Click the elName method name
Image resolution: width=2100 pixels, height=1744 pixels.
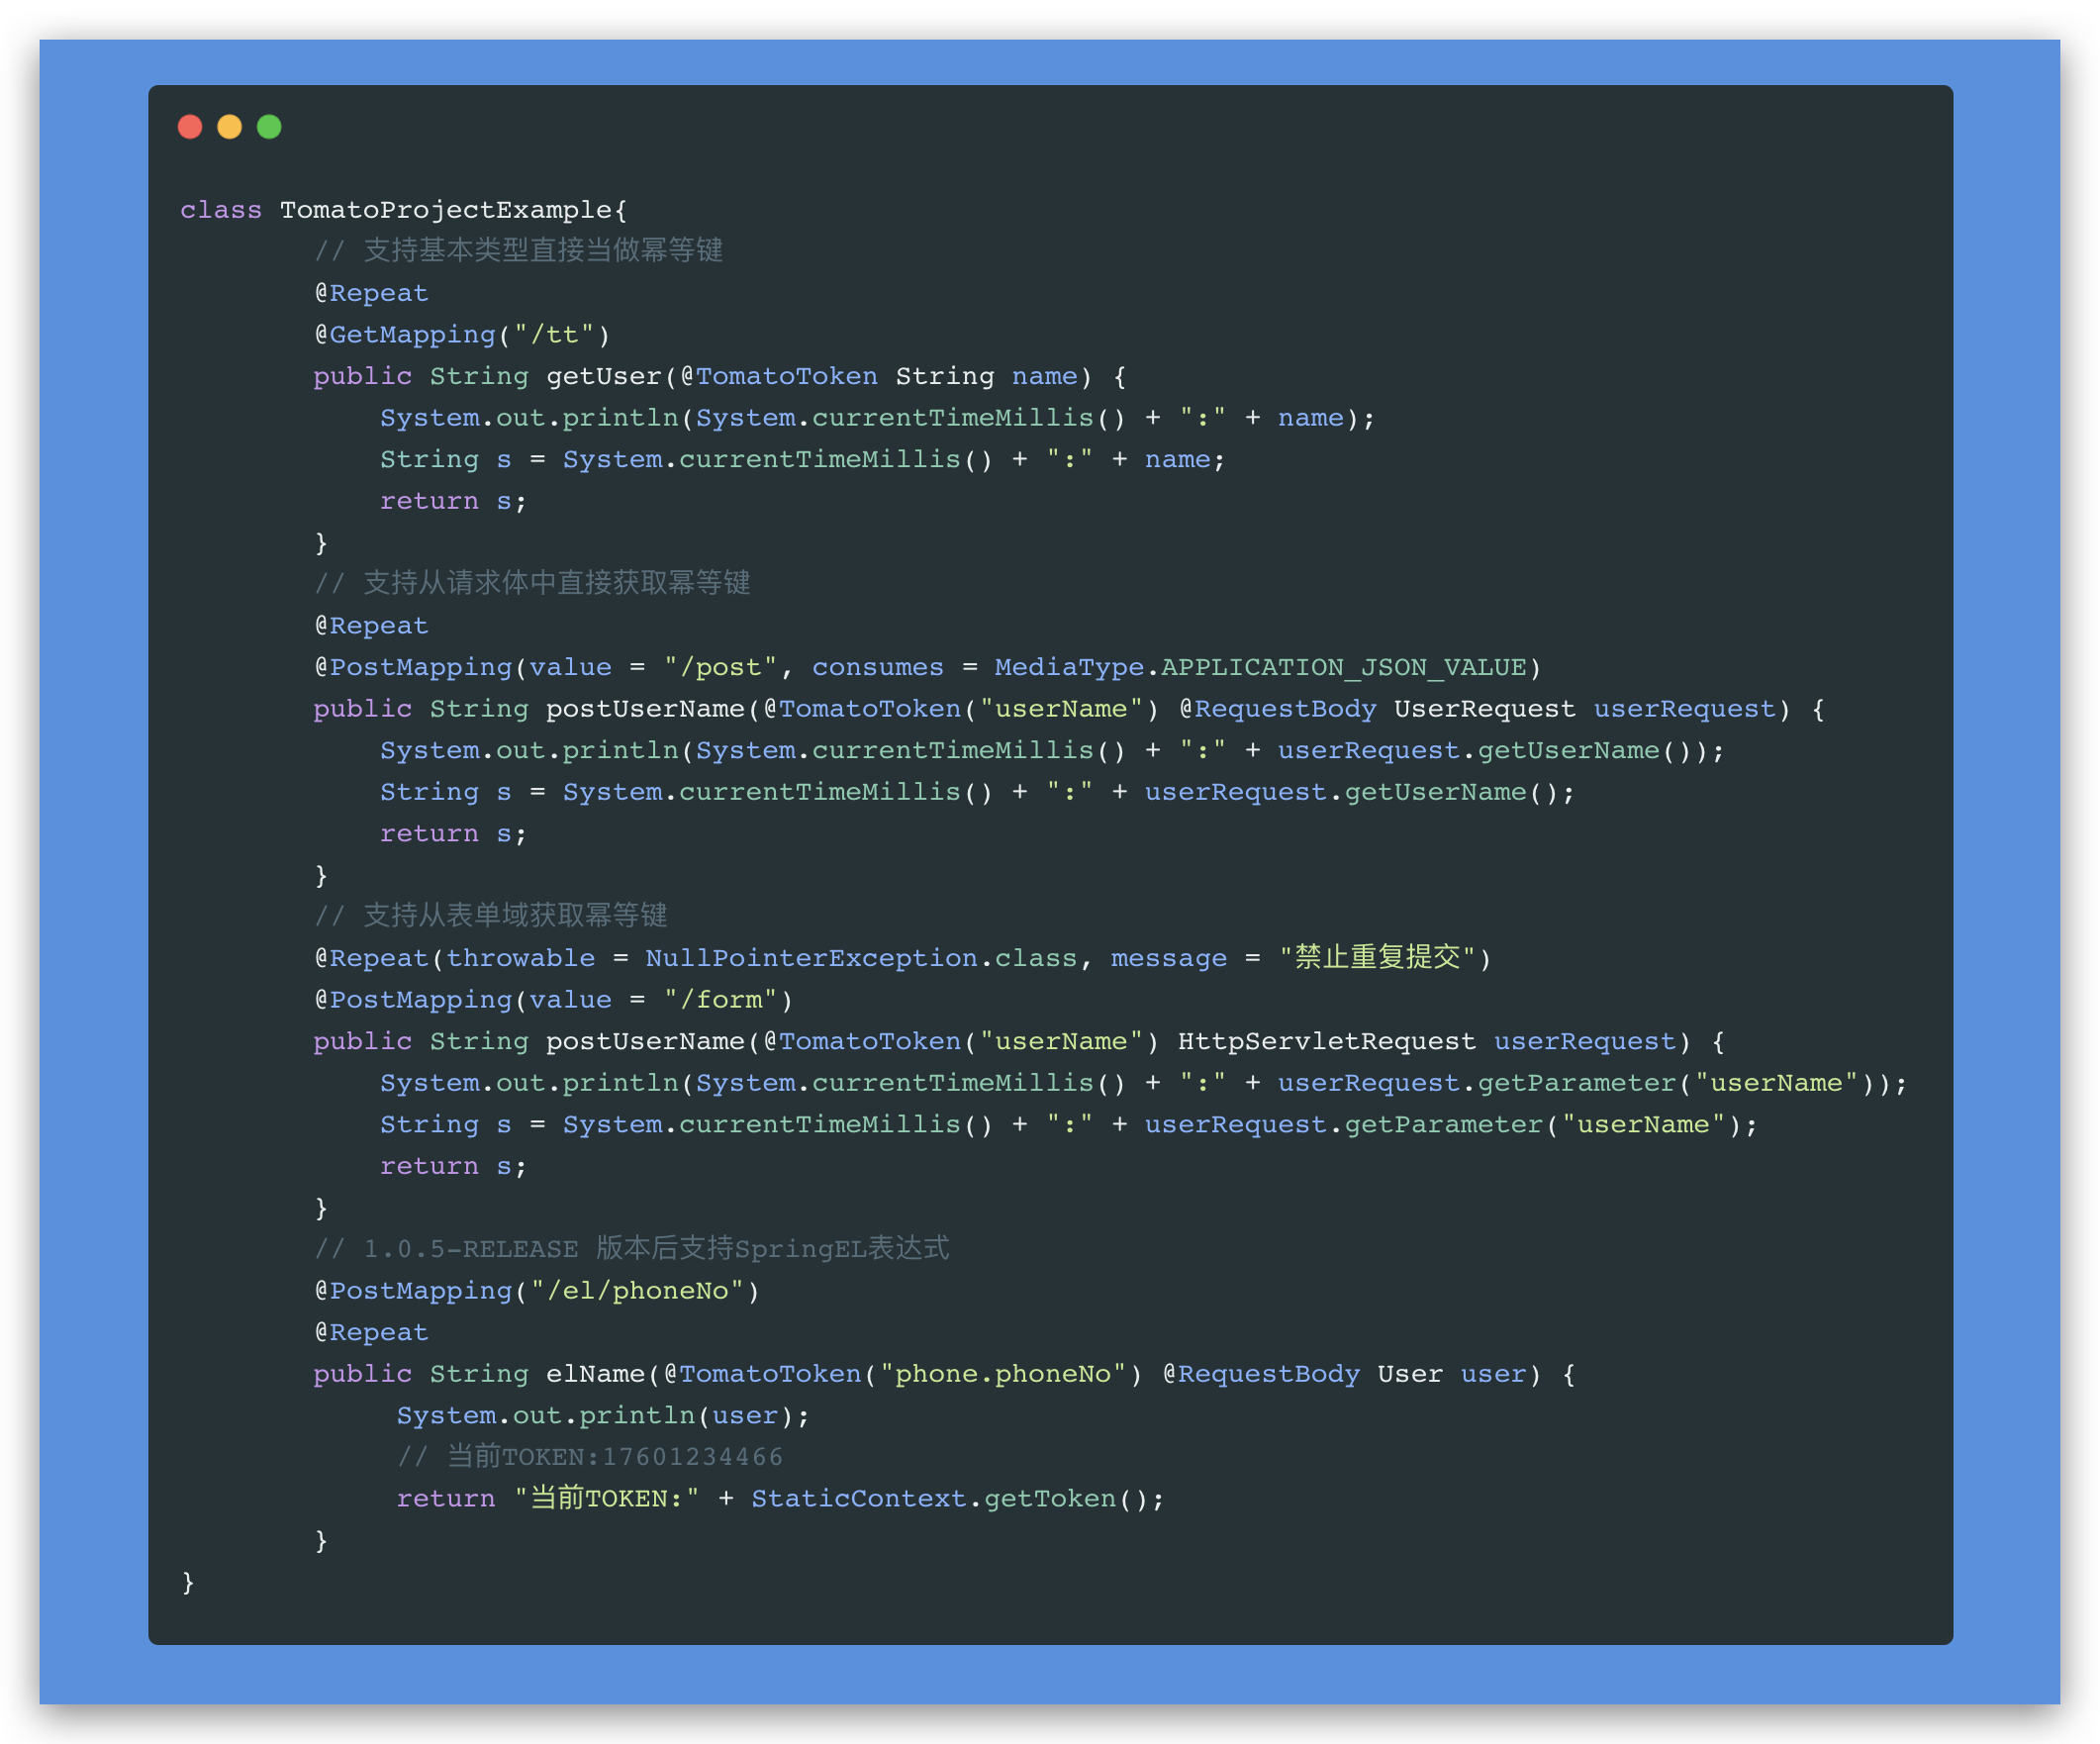[x=595, y=1375]
